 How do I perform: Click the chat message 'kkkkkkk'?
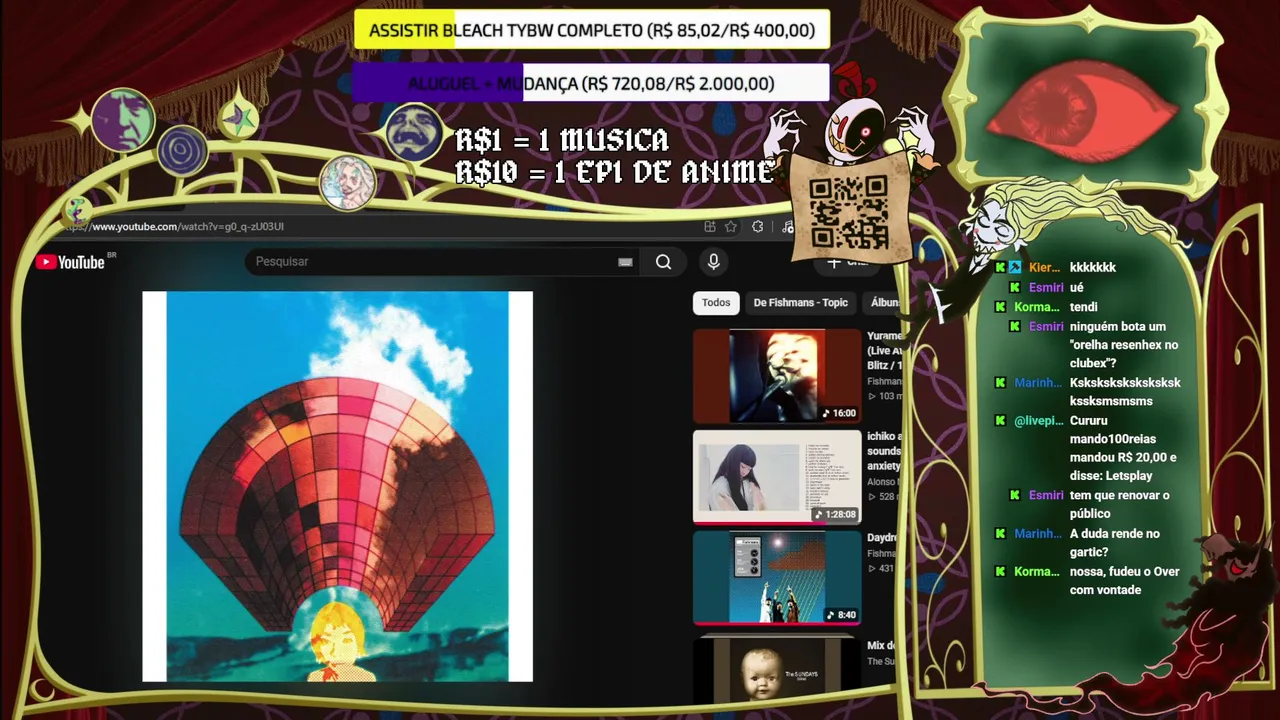click(x=1093, y=268)
